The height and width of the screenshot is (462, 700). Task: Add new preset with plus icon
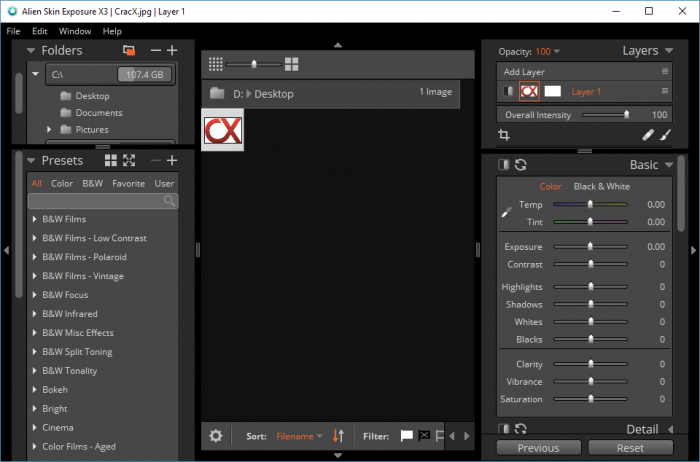(x=172, y=160)
